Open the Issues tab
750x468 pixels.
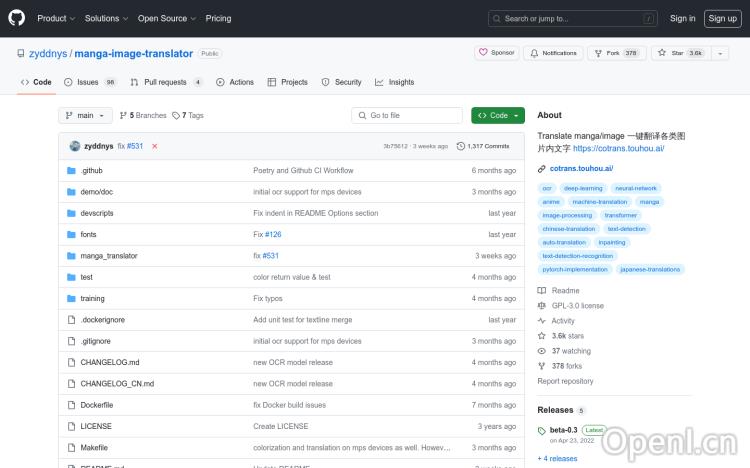point(90,82)
